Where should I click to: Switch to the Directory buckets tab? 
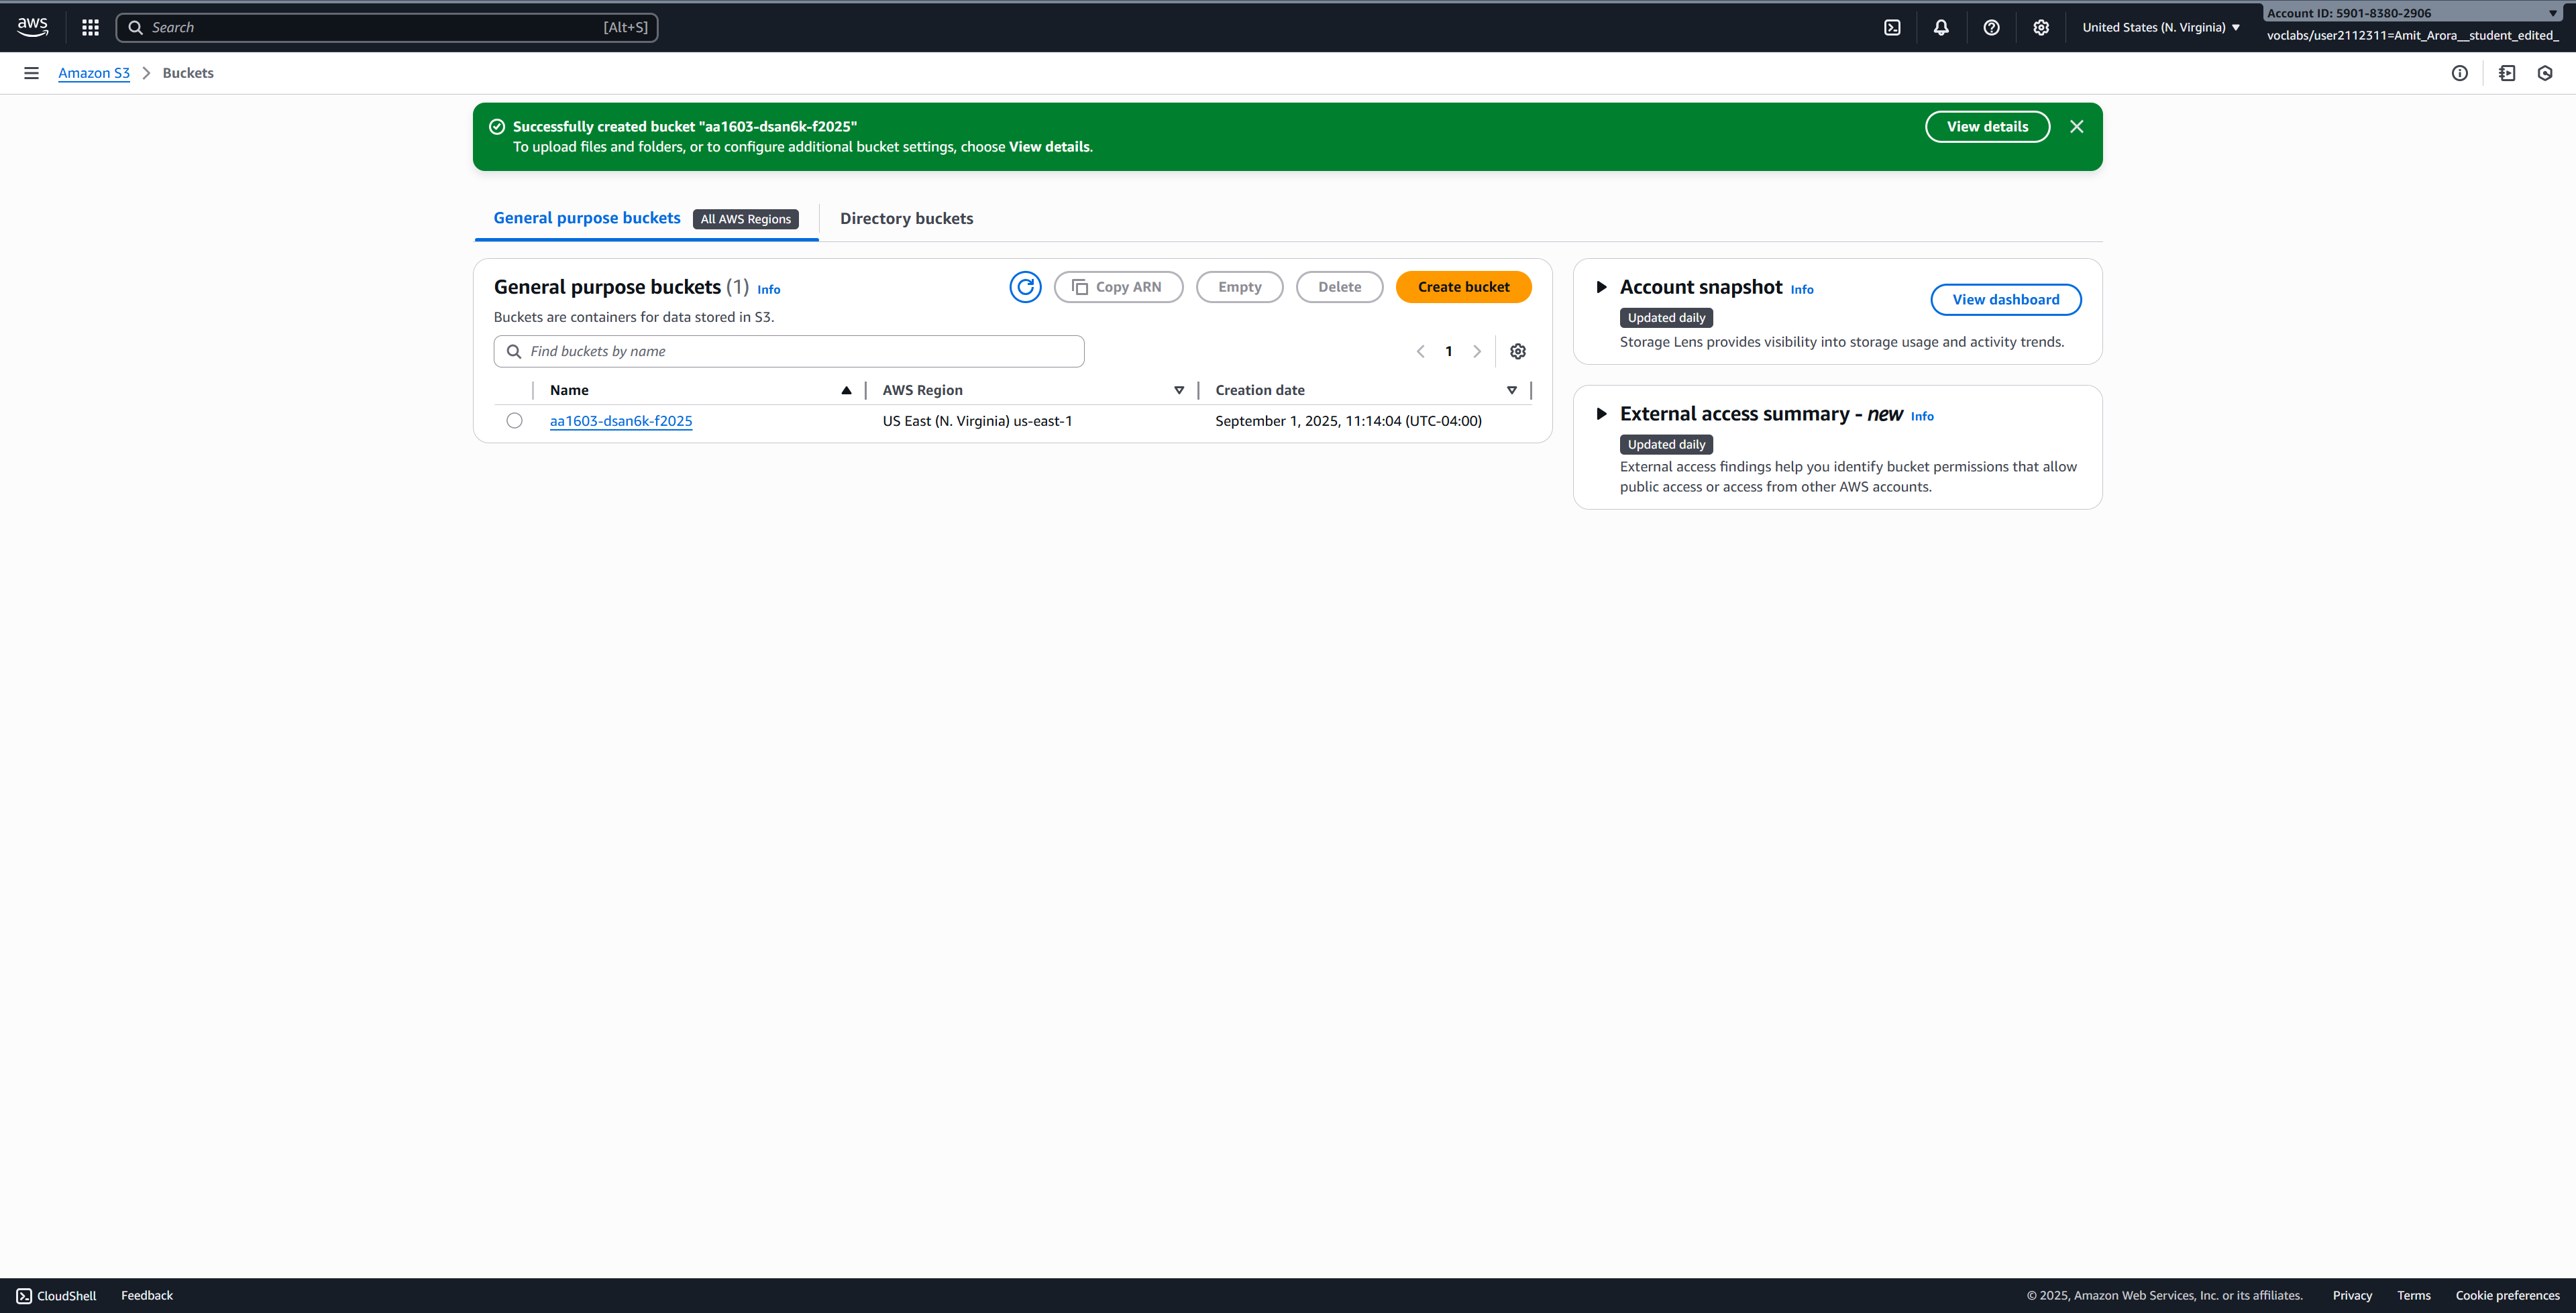tap(906, 218)
